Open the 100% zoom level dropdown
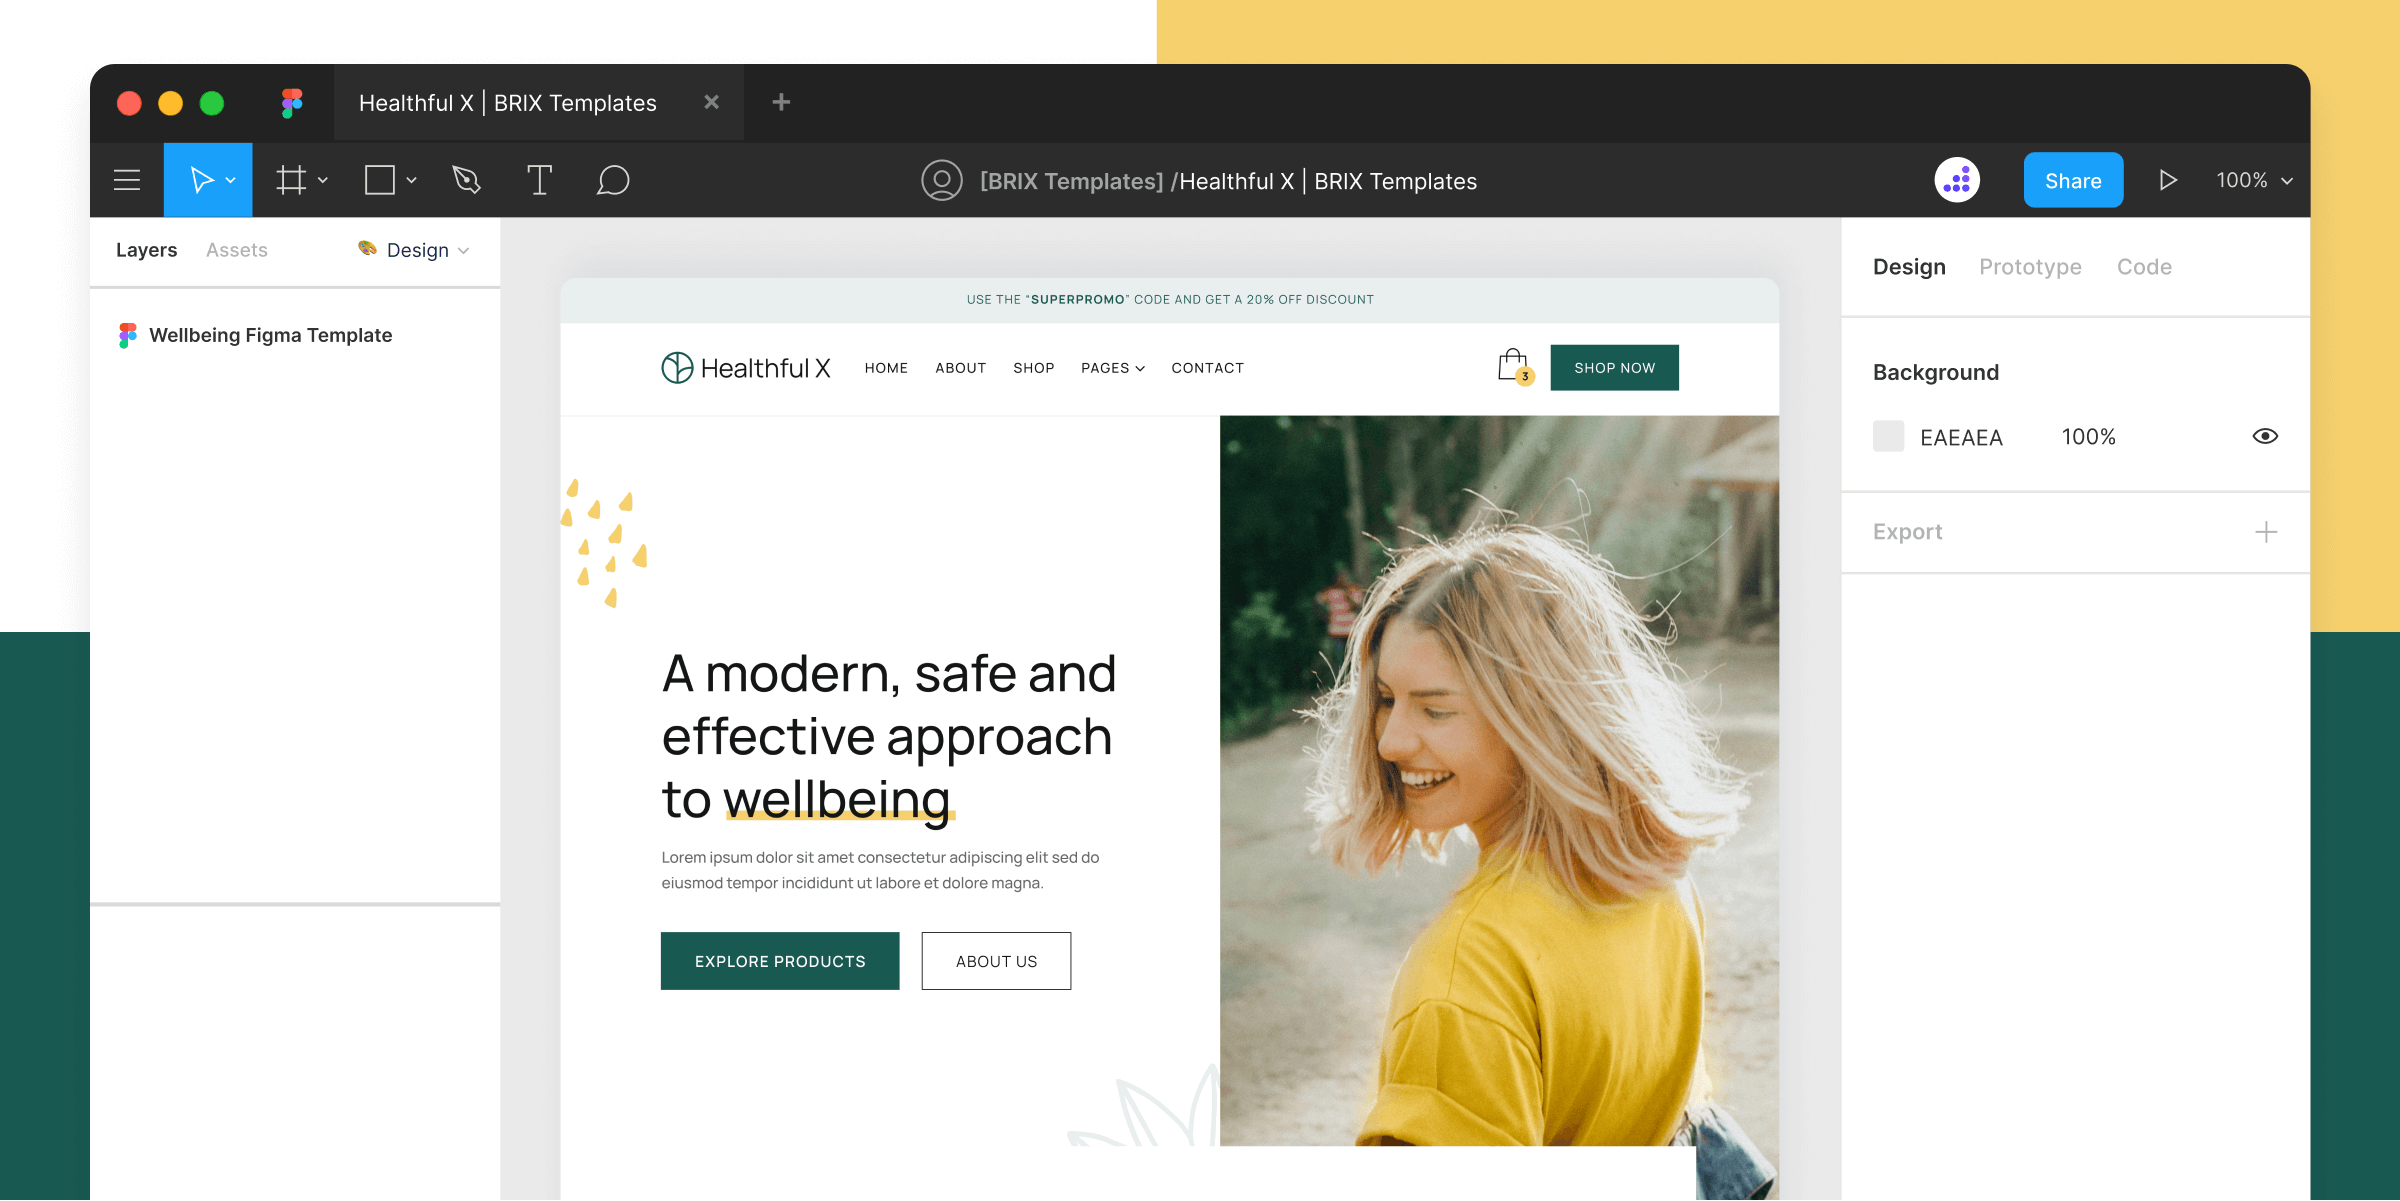This screenshot has width=2400, height=1201. pyautogui.click(x=2254, y=181)
